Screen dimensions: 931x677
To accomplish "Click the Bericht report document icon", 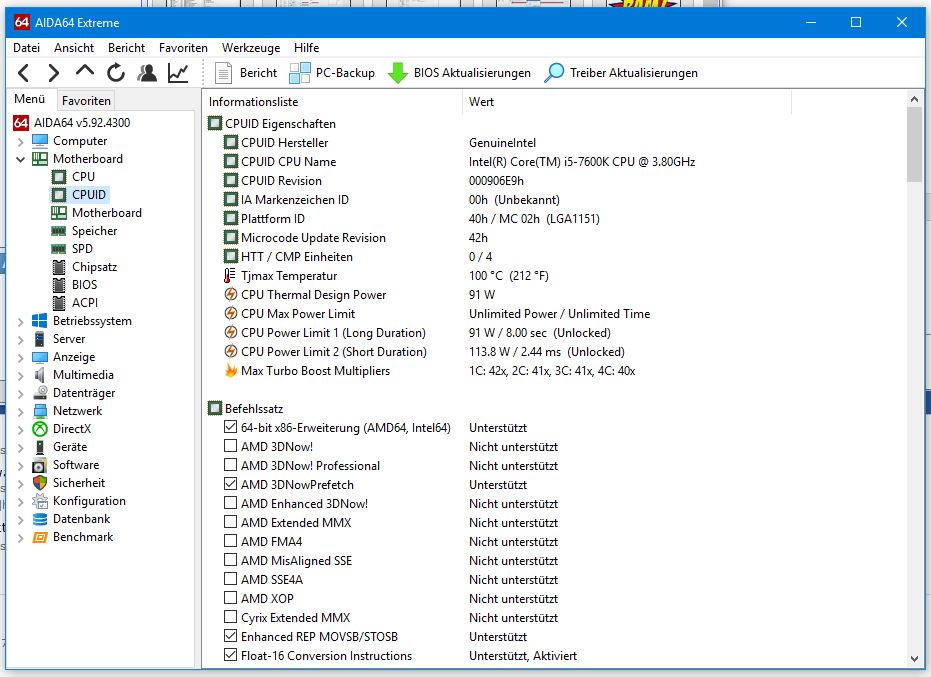I will point(223,73).
